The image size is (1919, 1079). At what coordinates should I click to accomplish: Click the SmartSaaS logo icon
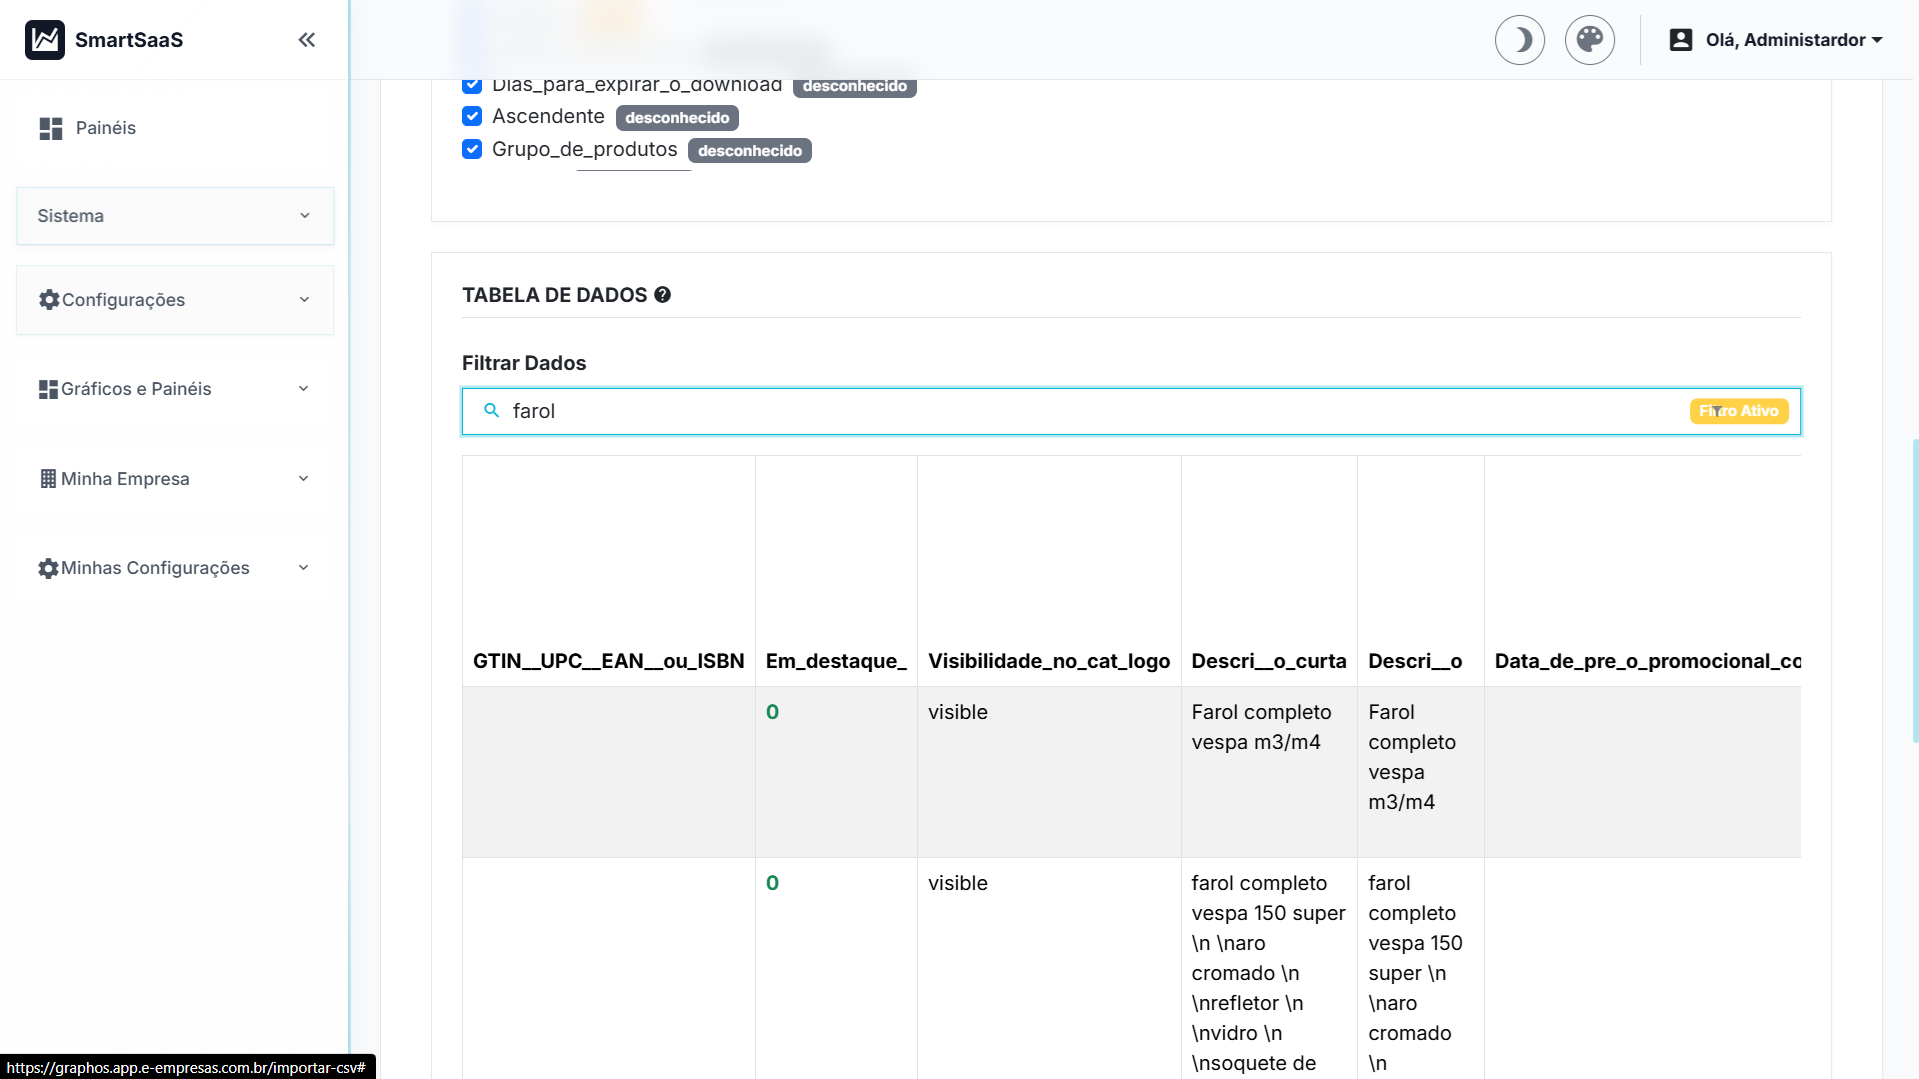click(x=45, y=40)
